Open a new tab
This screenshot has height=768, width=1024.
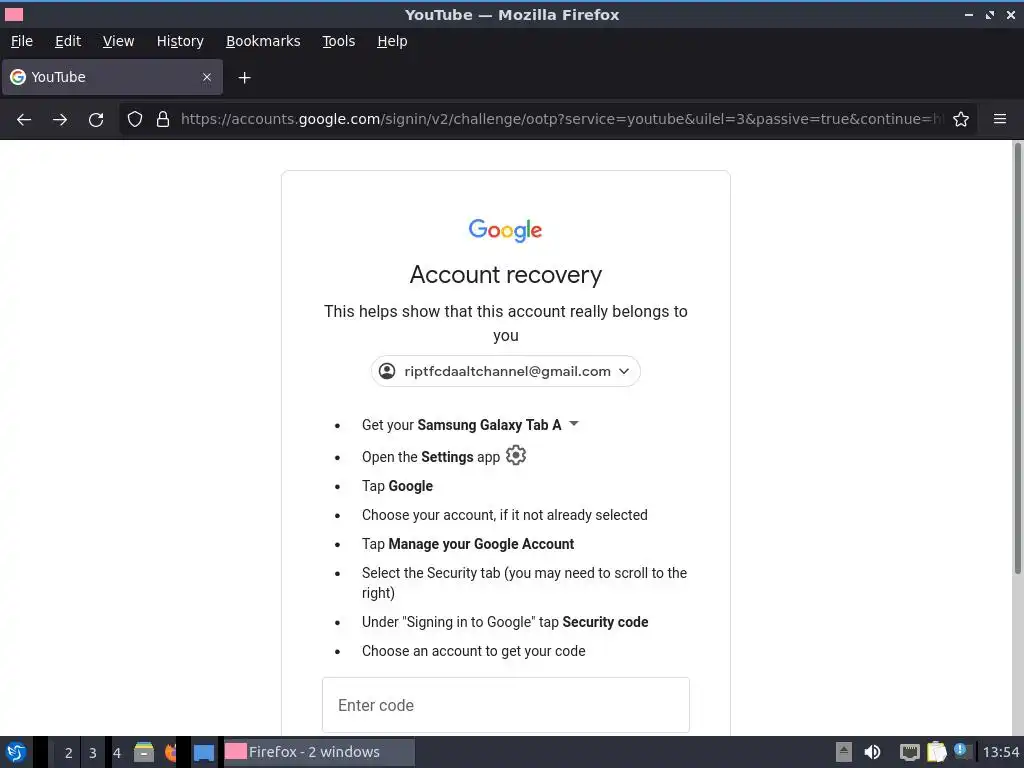coord(244,78)
